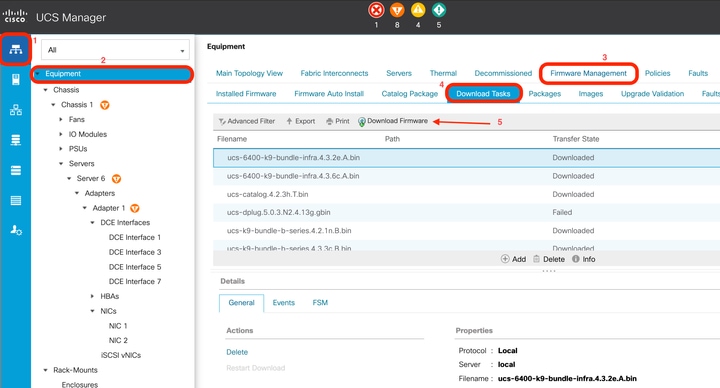Open the SAN navigation rail icon
The image size is (720, 388).
pos(16,140)
